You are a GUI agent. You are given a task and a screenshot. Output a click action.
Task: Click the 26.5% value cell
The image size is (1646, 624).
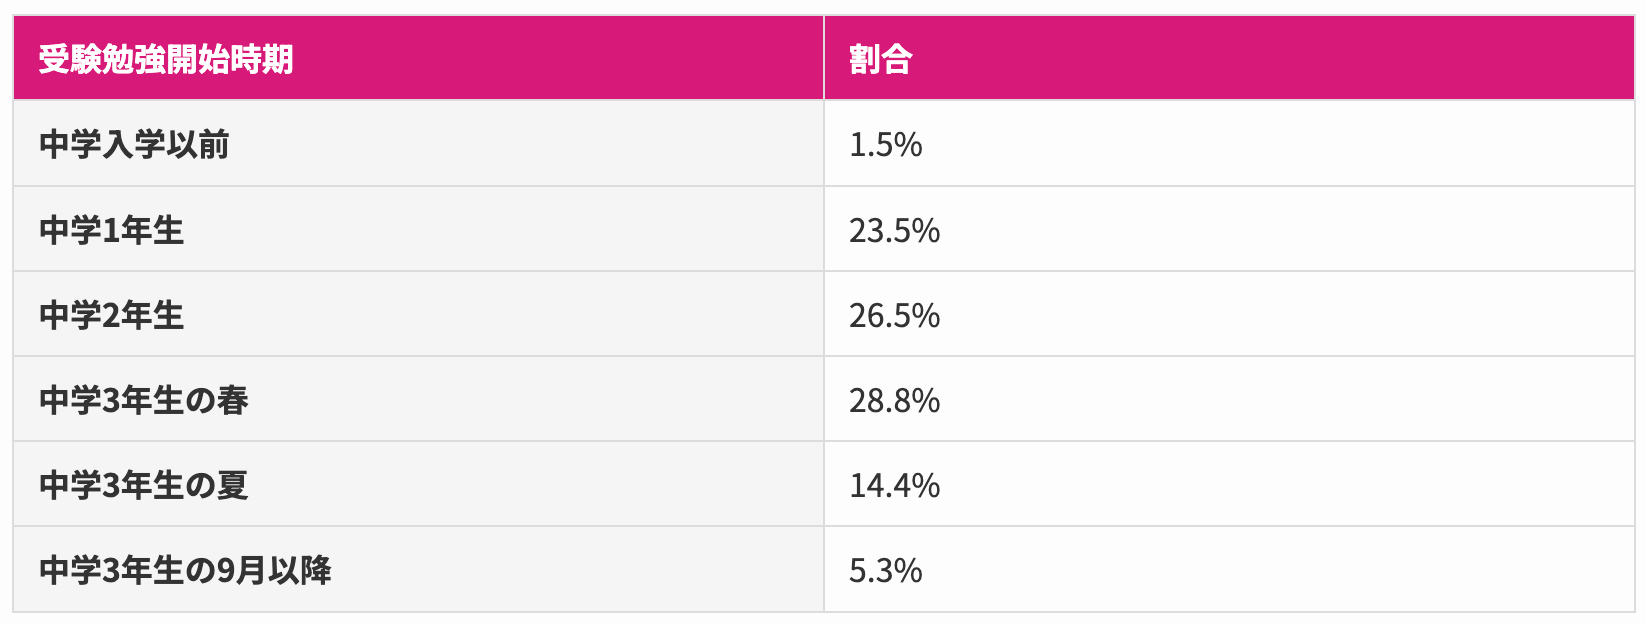[x=894, y=315]
